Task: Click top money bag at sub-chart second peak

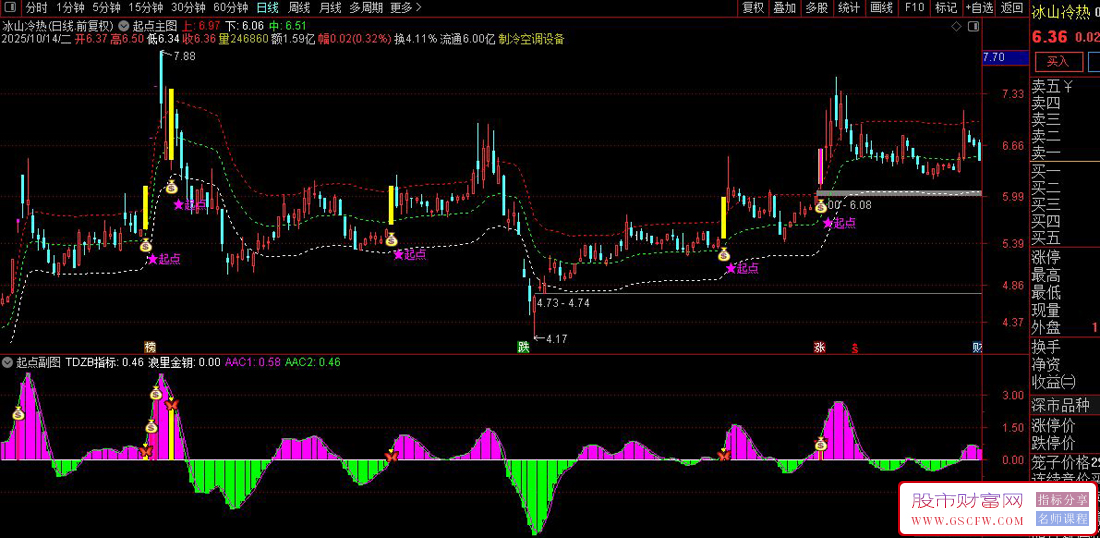Action: point(156,394)
